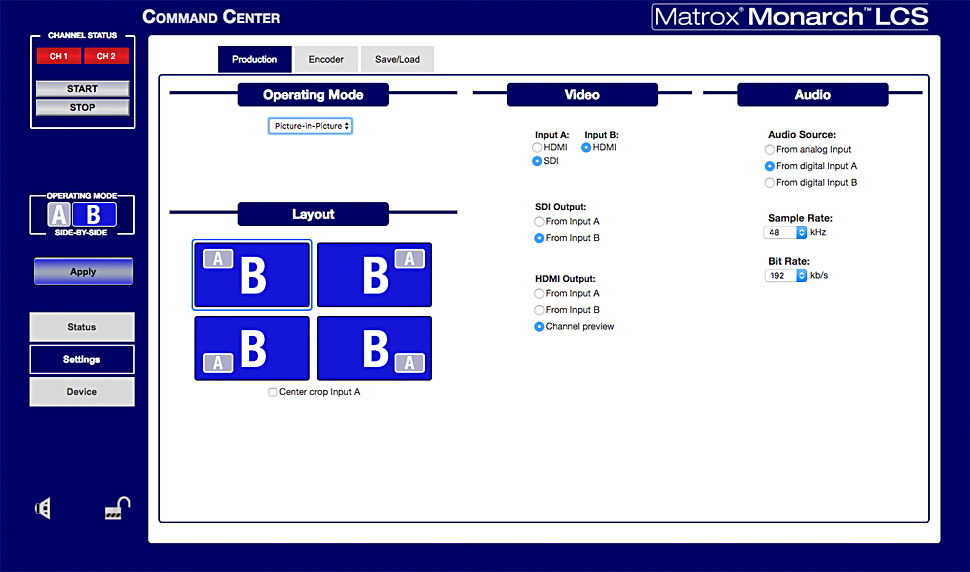This screenshot has width=970, height=572.
Task: Click the SDI Output label
Action: [x=560, y=207]
